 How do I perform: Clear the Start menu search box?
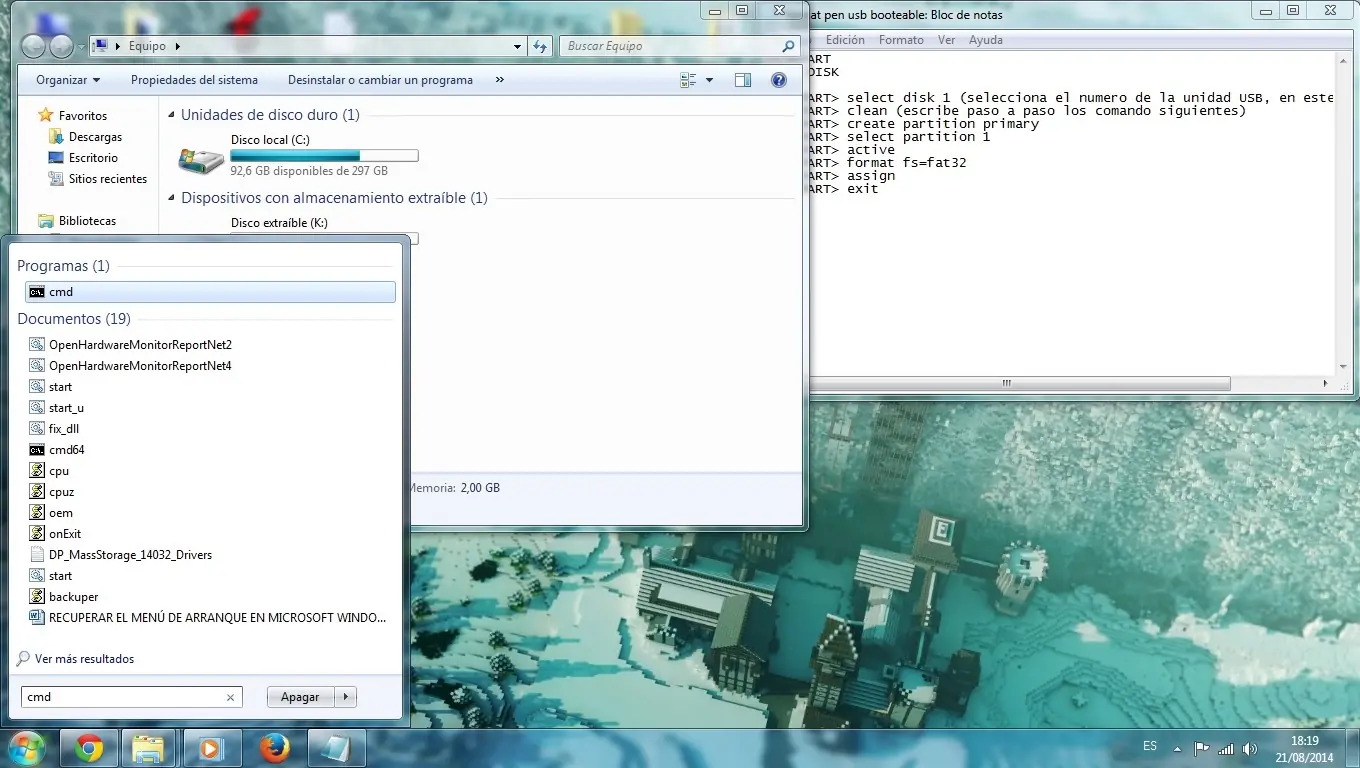click(230, 698)
